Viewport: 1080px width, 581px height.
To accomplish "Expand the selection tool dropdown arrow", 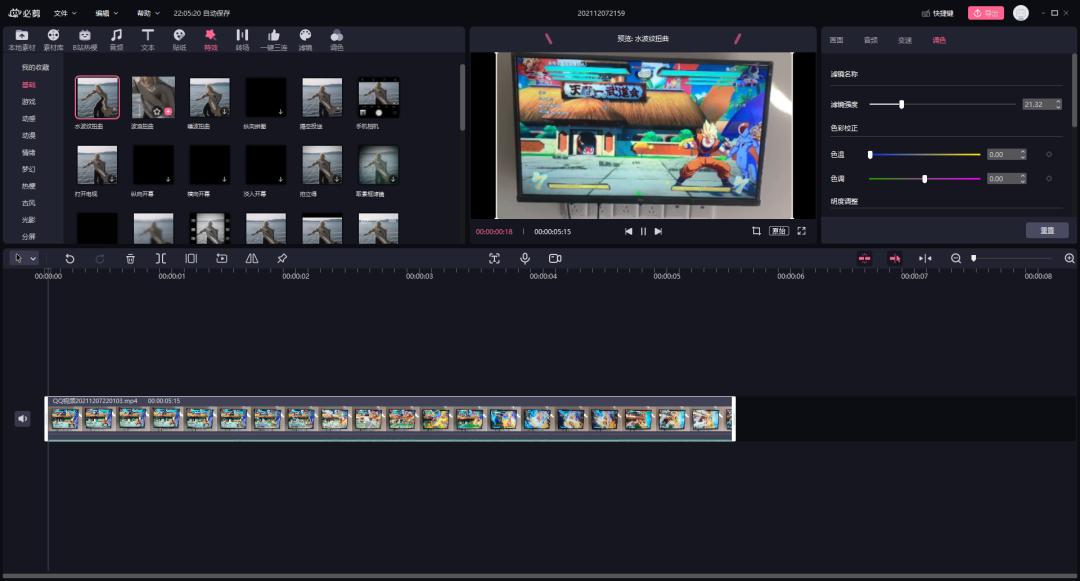I will click(32, 258).
